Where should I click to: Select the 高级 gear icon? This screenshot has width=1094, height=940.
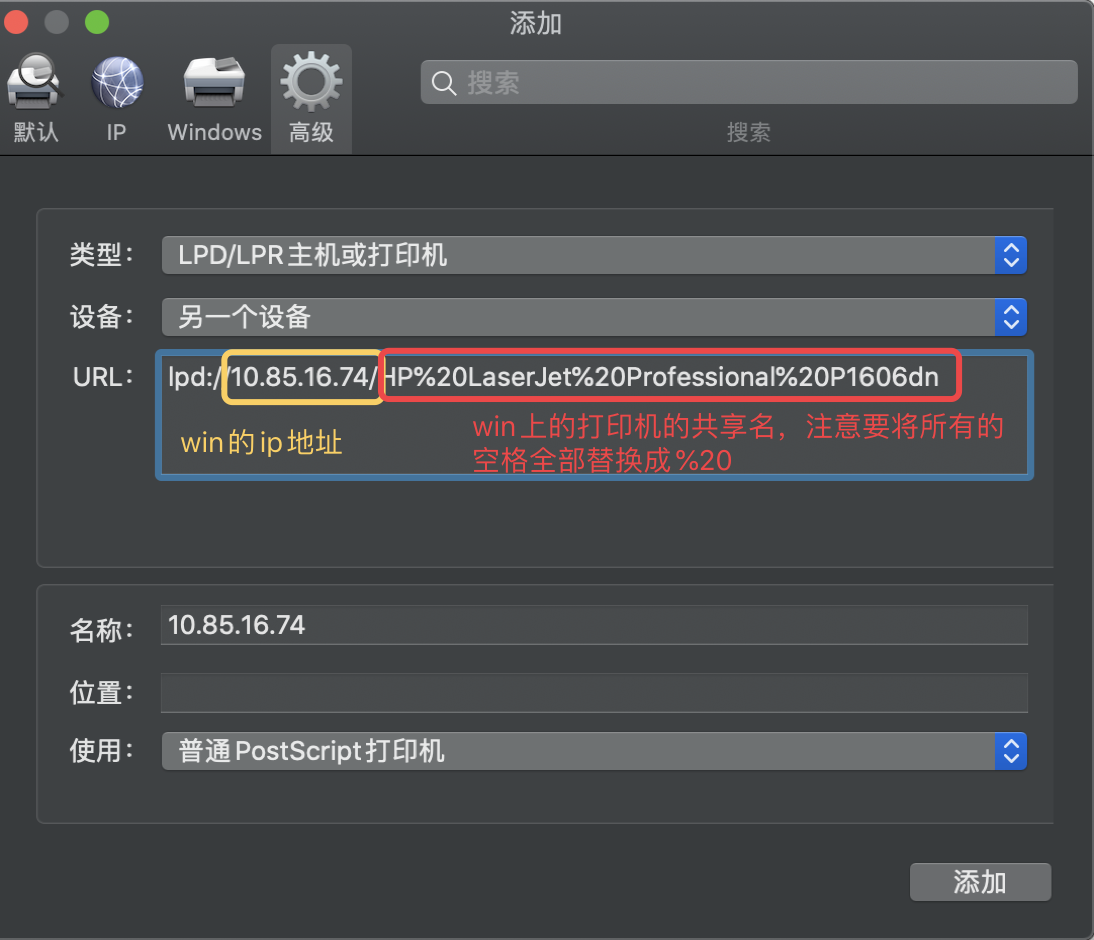(311, 81)
